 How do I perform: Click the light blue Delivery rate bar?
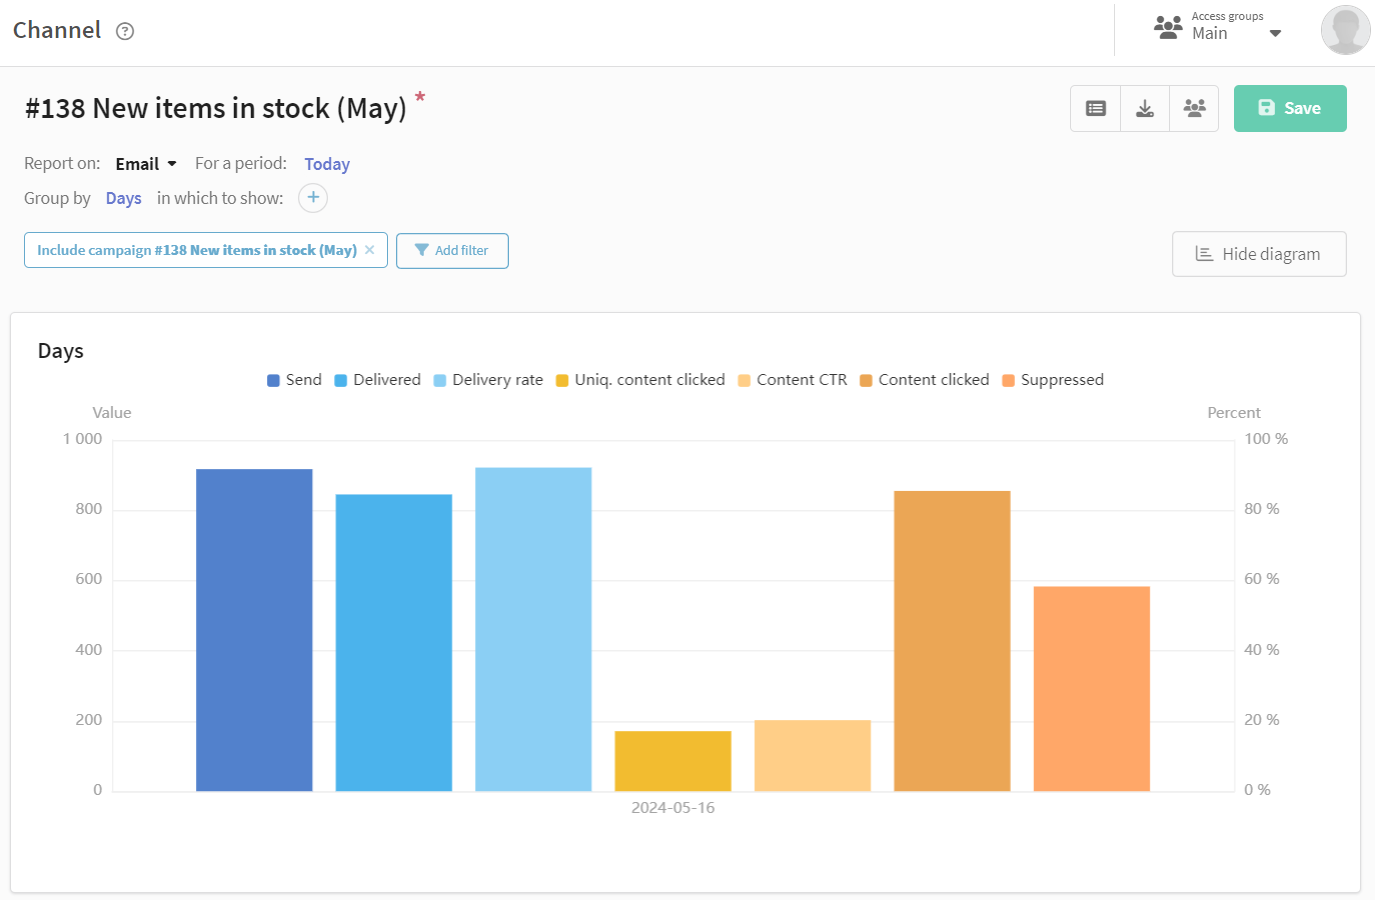pos(533,629)
